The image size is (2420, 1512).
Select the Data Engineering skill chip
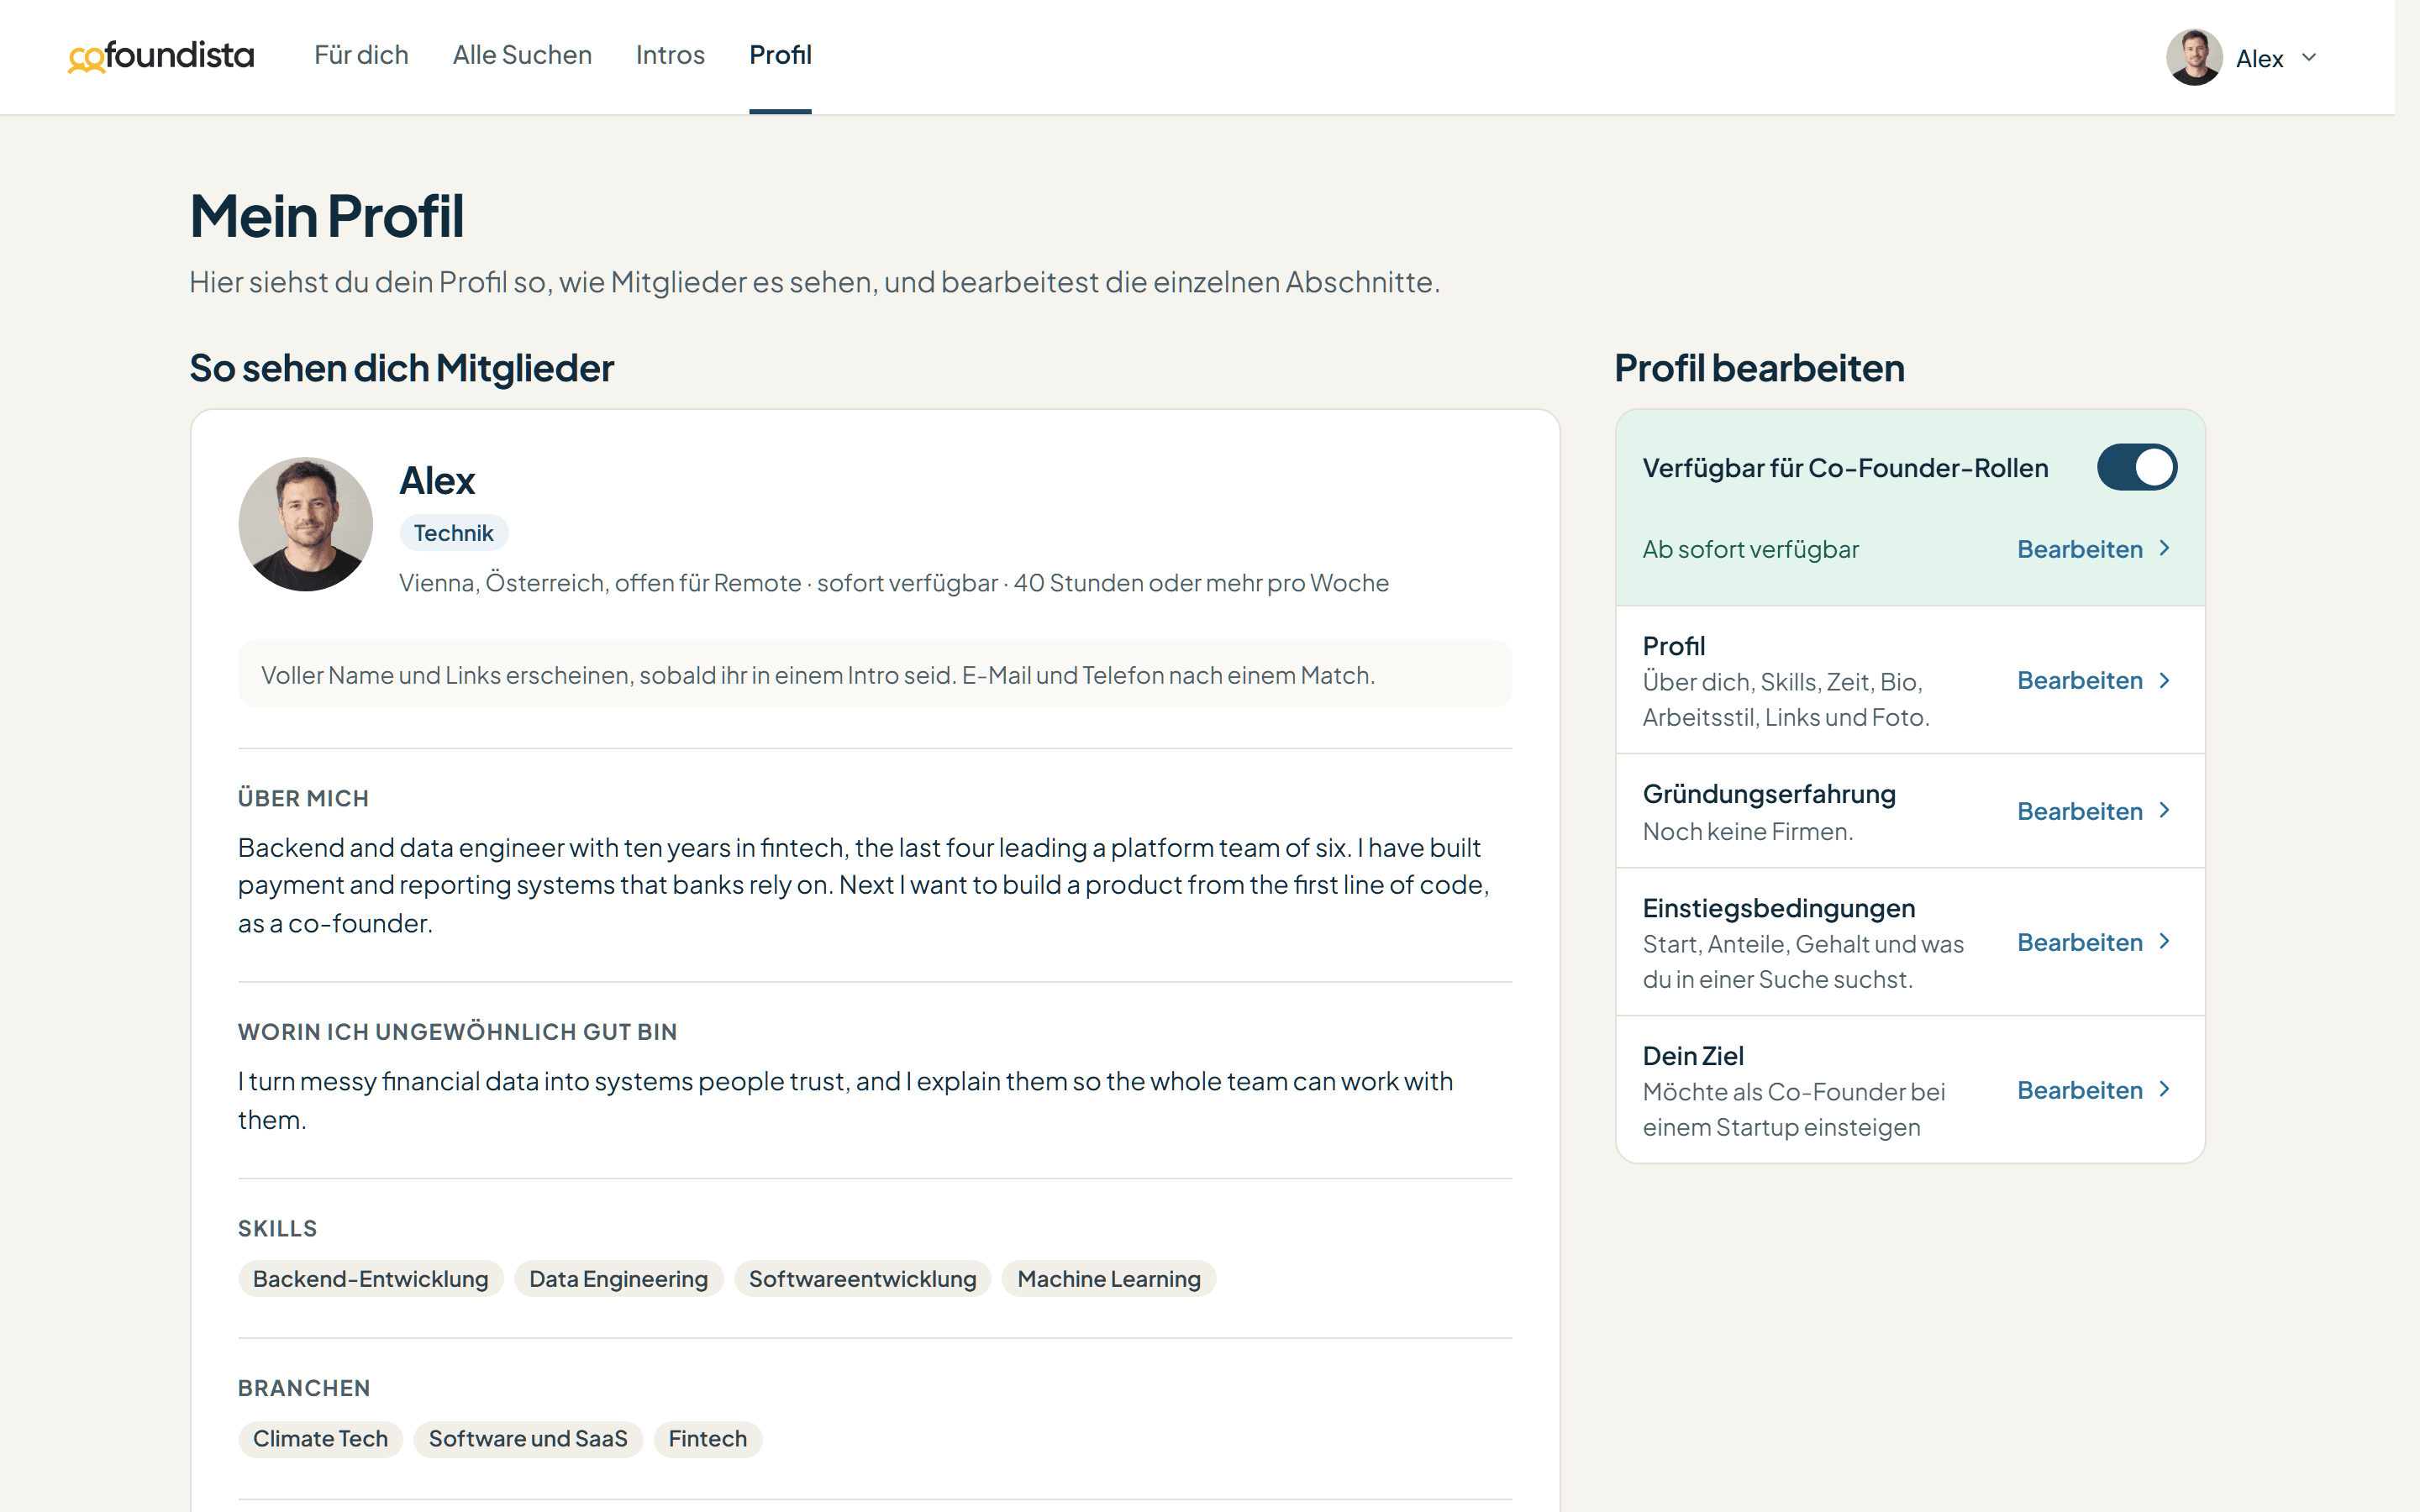pyautogui.click(x=618, y=1279)
